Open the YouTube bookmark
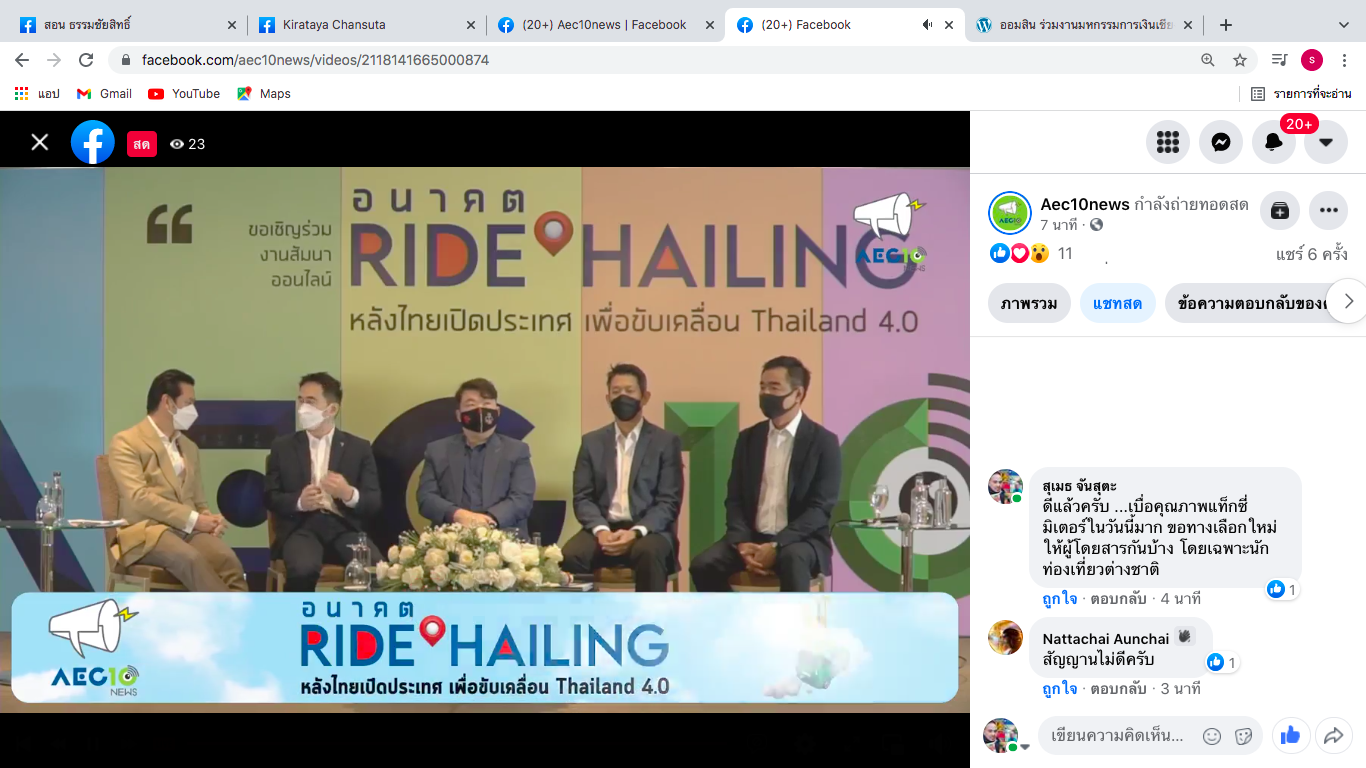 point(184,94)
